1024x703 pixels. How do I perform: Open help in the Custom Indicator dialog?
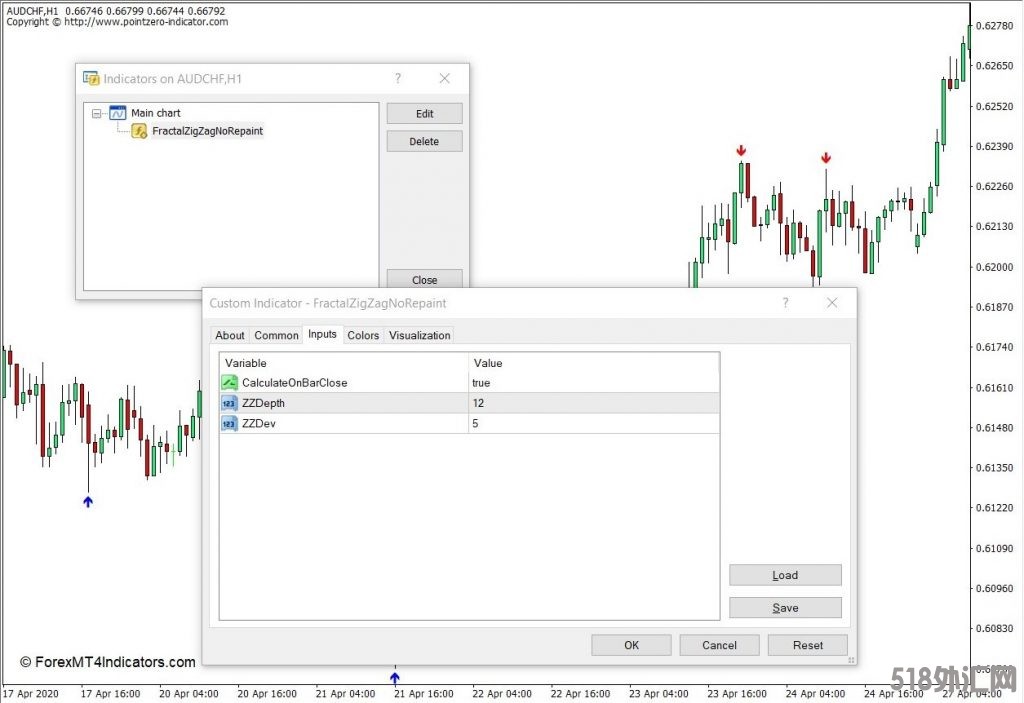pos(785,302)
